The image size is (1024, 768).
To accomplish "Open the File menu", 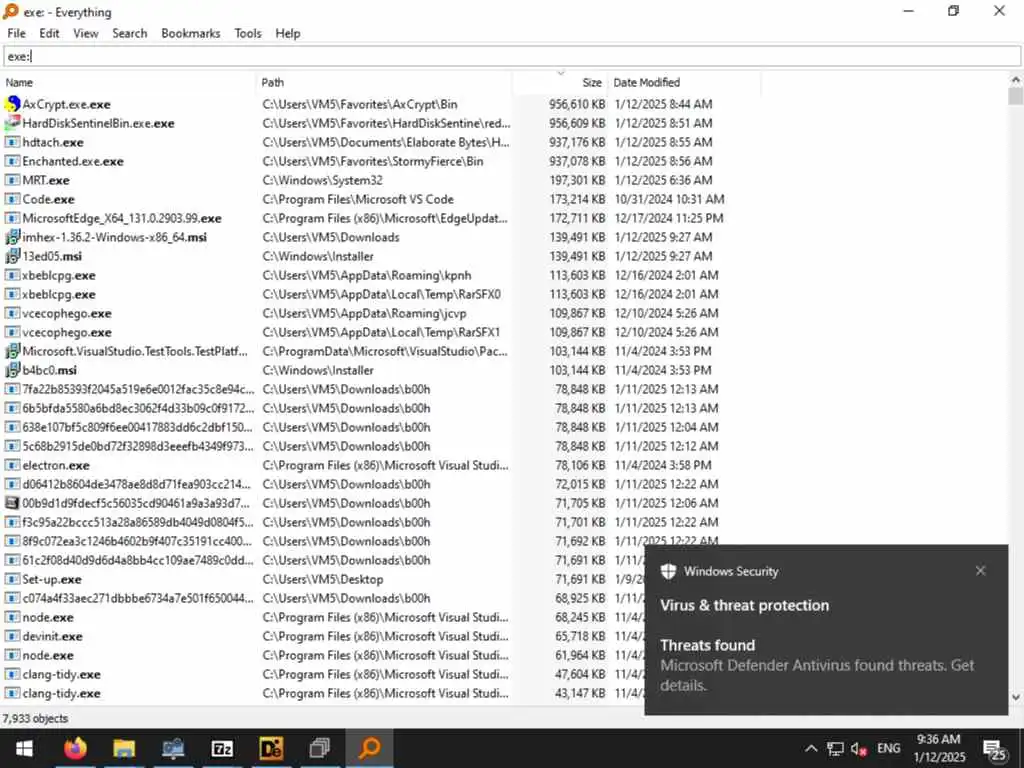I will point(16,33).
